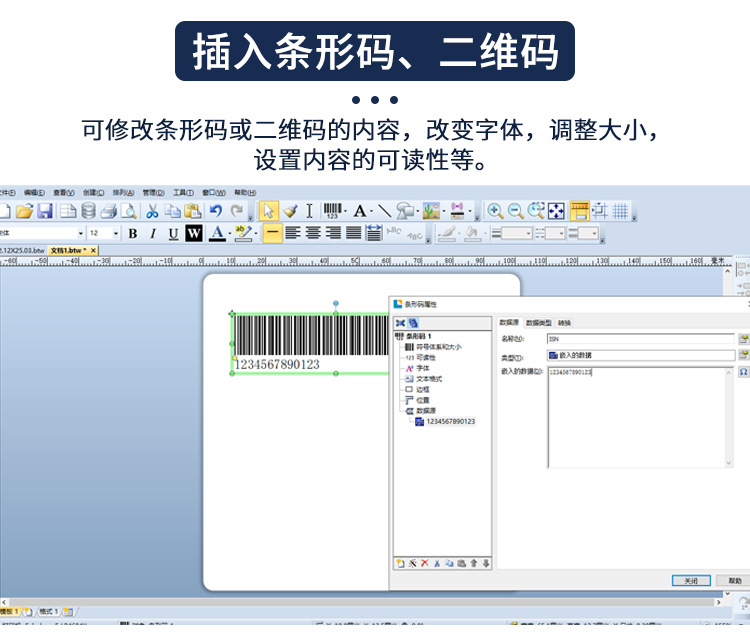Click the 名称 input field
This screenshot has height=642, width=750.
pyautogui.click(x=640, y=339)
